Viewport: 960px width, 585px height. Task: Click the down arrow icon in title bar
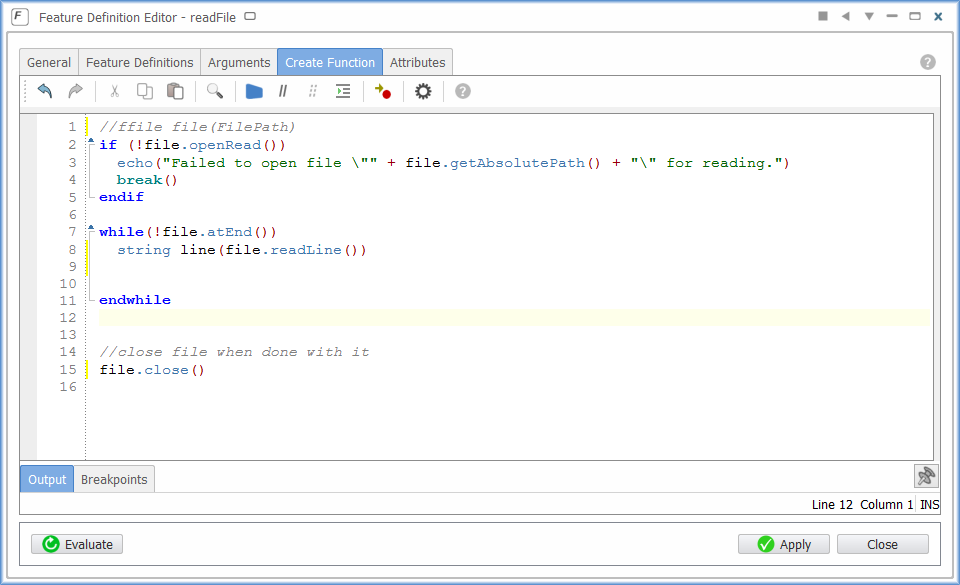coord(869,16)
